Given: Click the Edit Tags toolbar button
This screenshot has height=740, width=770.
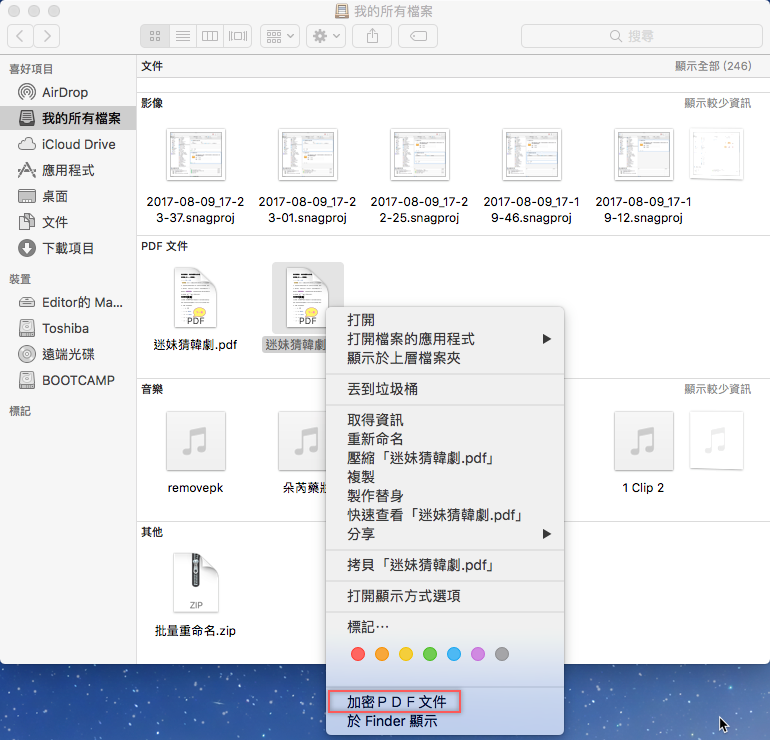Looking at the screenshot, I should pos(417,36).
